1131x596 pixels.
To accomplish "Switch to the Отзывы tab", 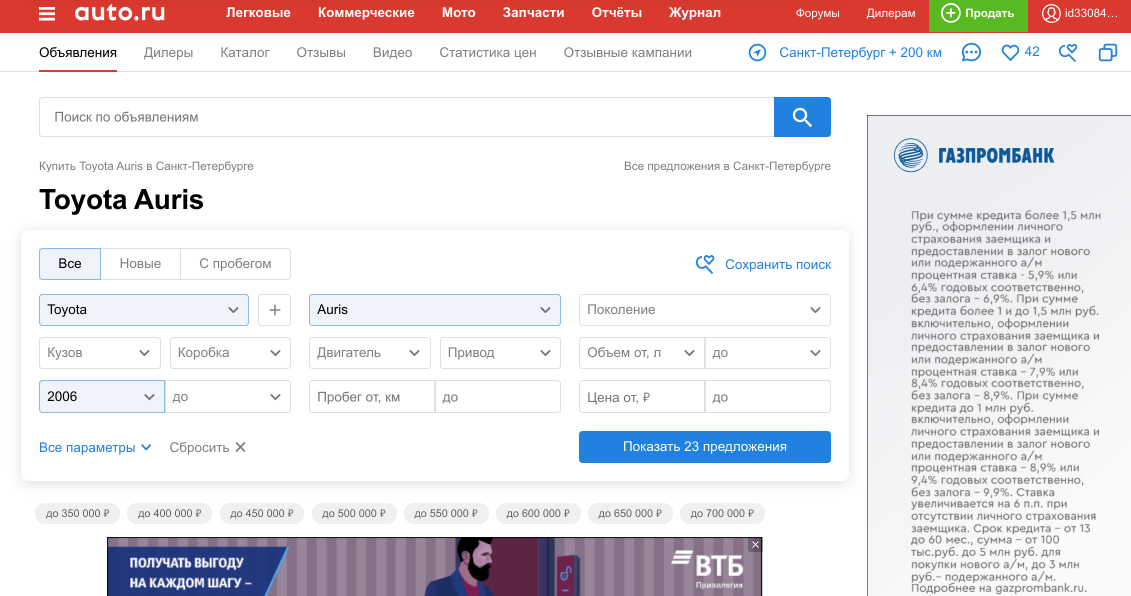I will [321, 53].
